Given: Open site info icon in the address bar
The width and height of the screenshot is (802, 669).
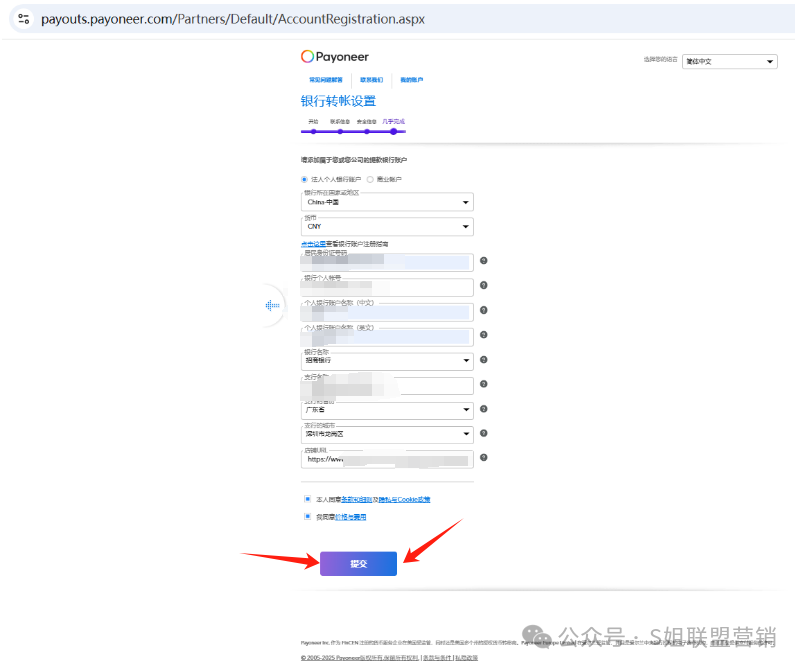Looking at the screenshot, I should (x=24, y=19).
